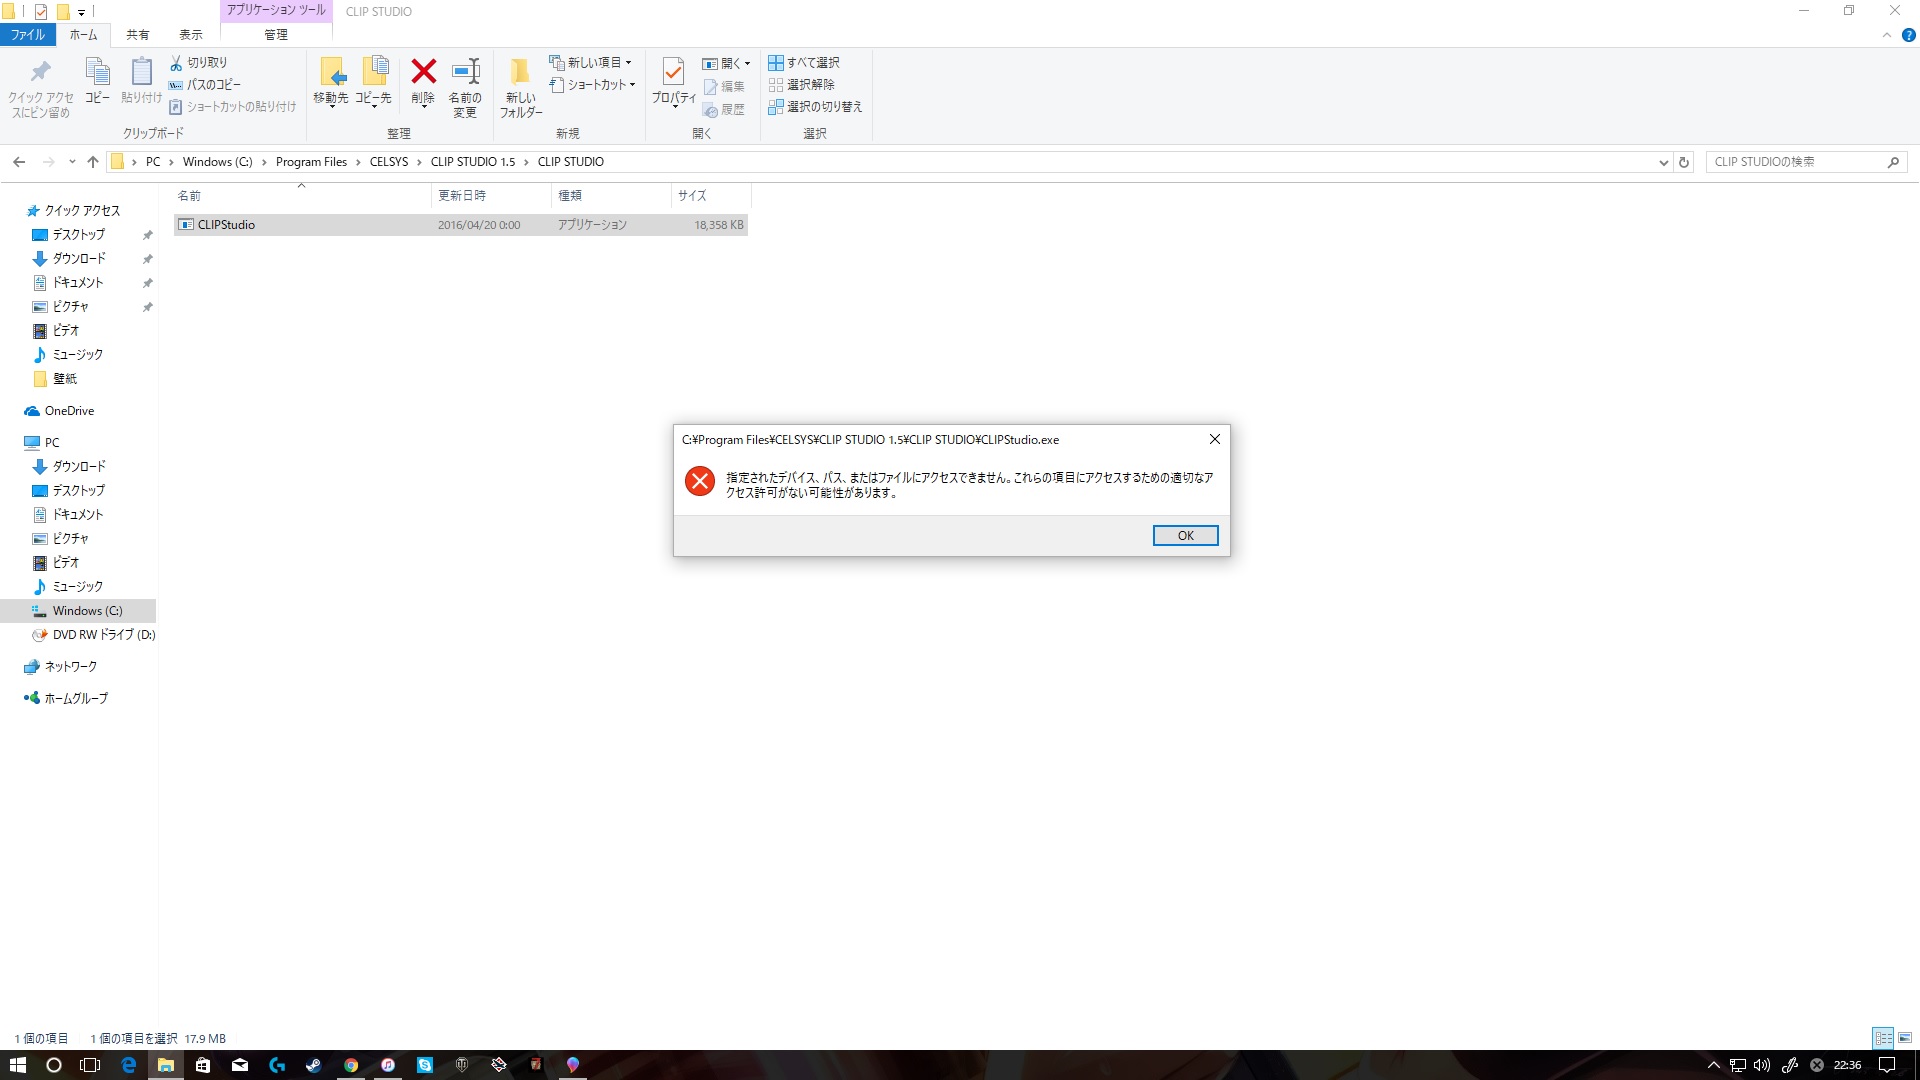The image size is (1920, 1080).
Task: Click the Properties (プロパティ) ribbon icon
Action: [673, 72]
